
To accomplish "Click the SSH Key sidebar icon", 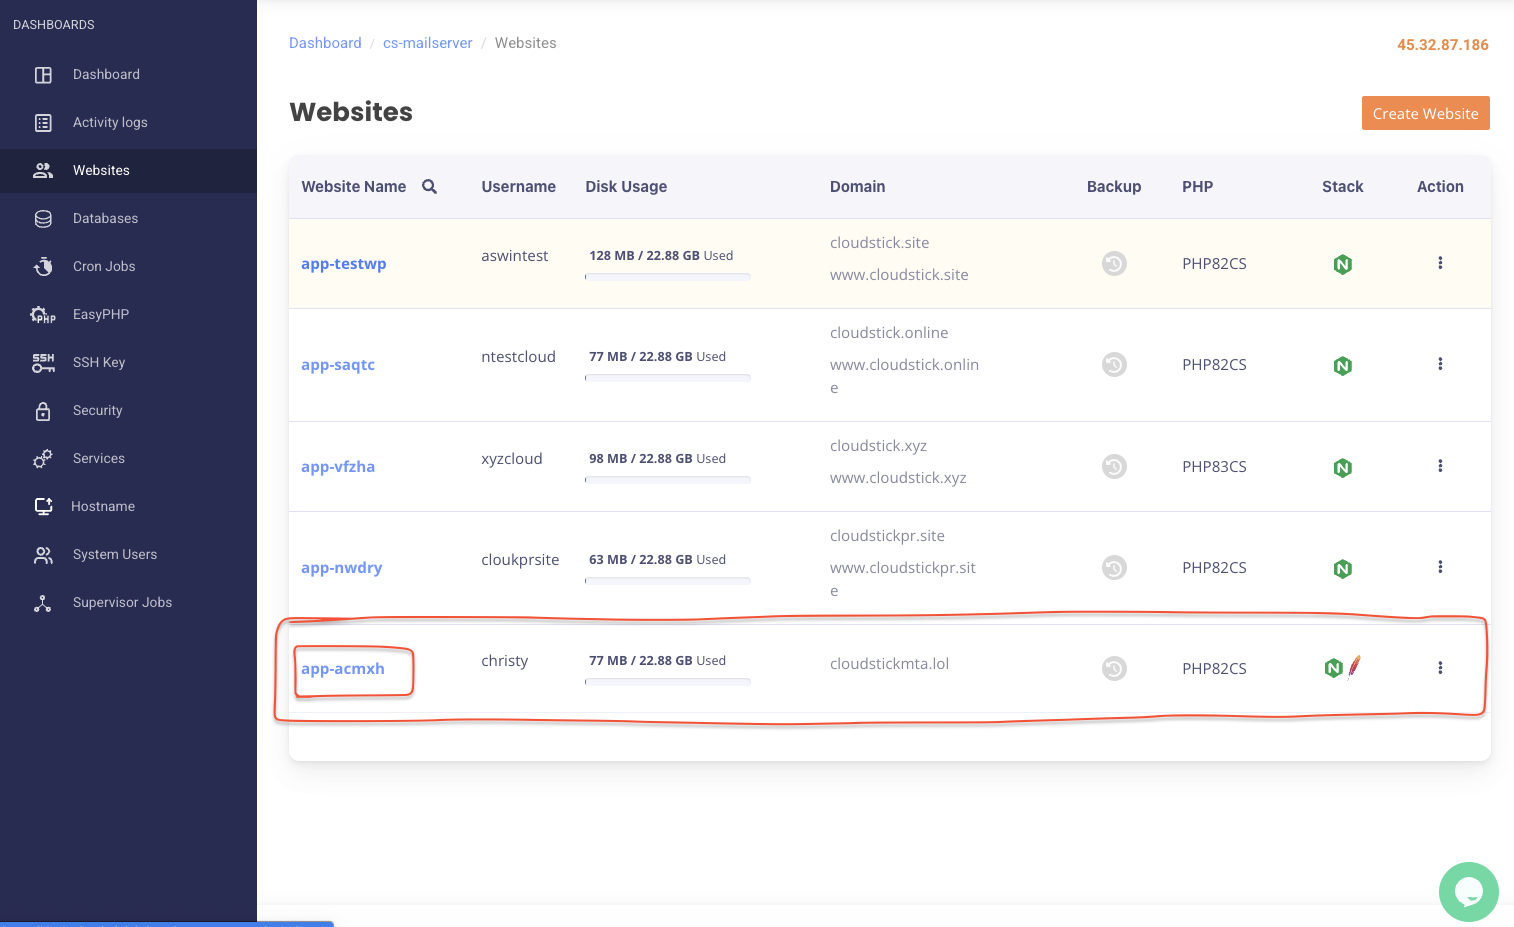I will click(x=43, y=363).
